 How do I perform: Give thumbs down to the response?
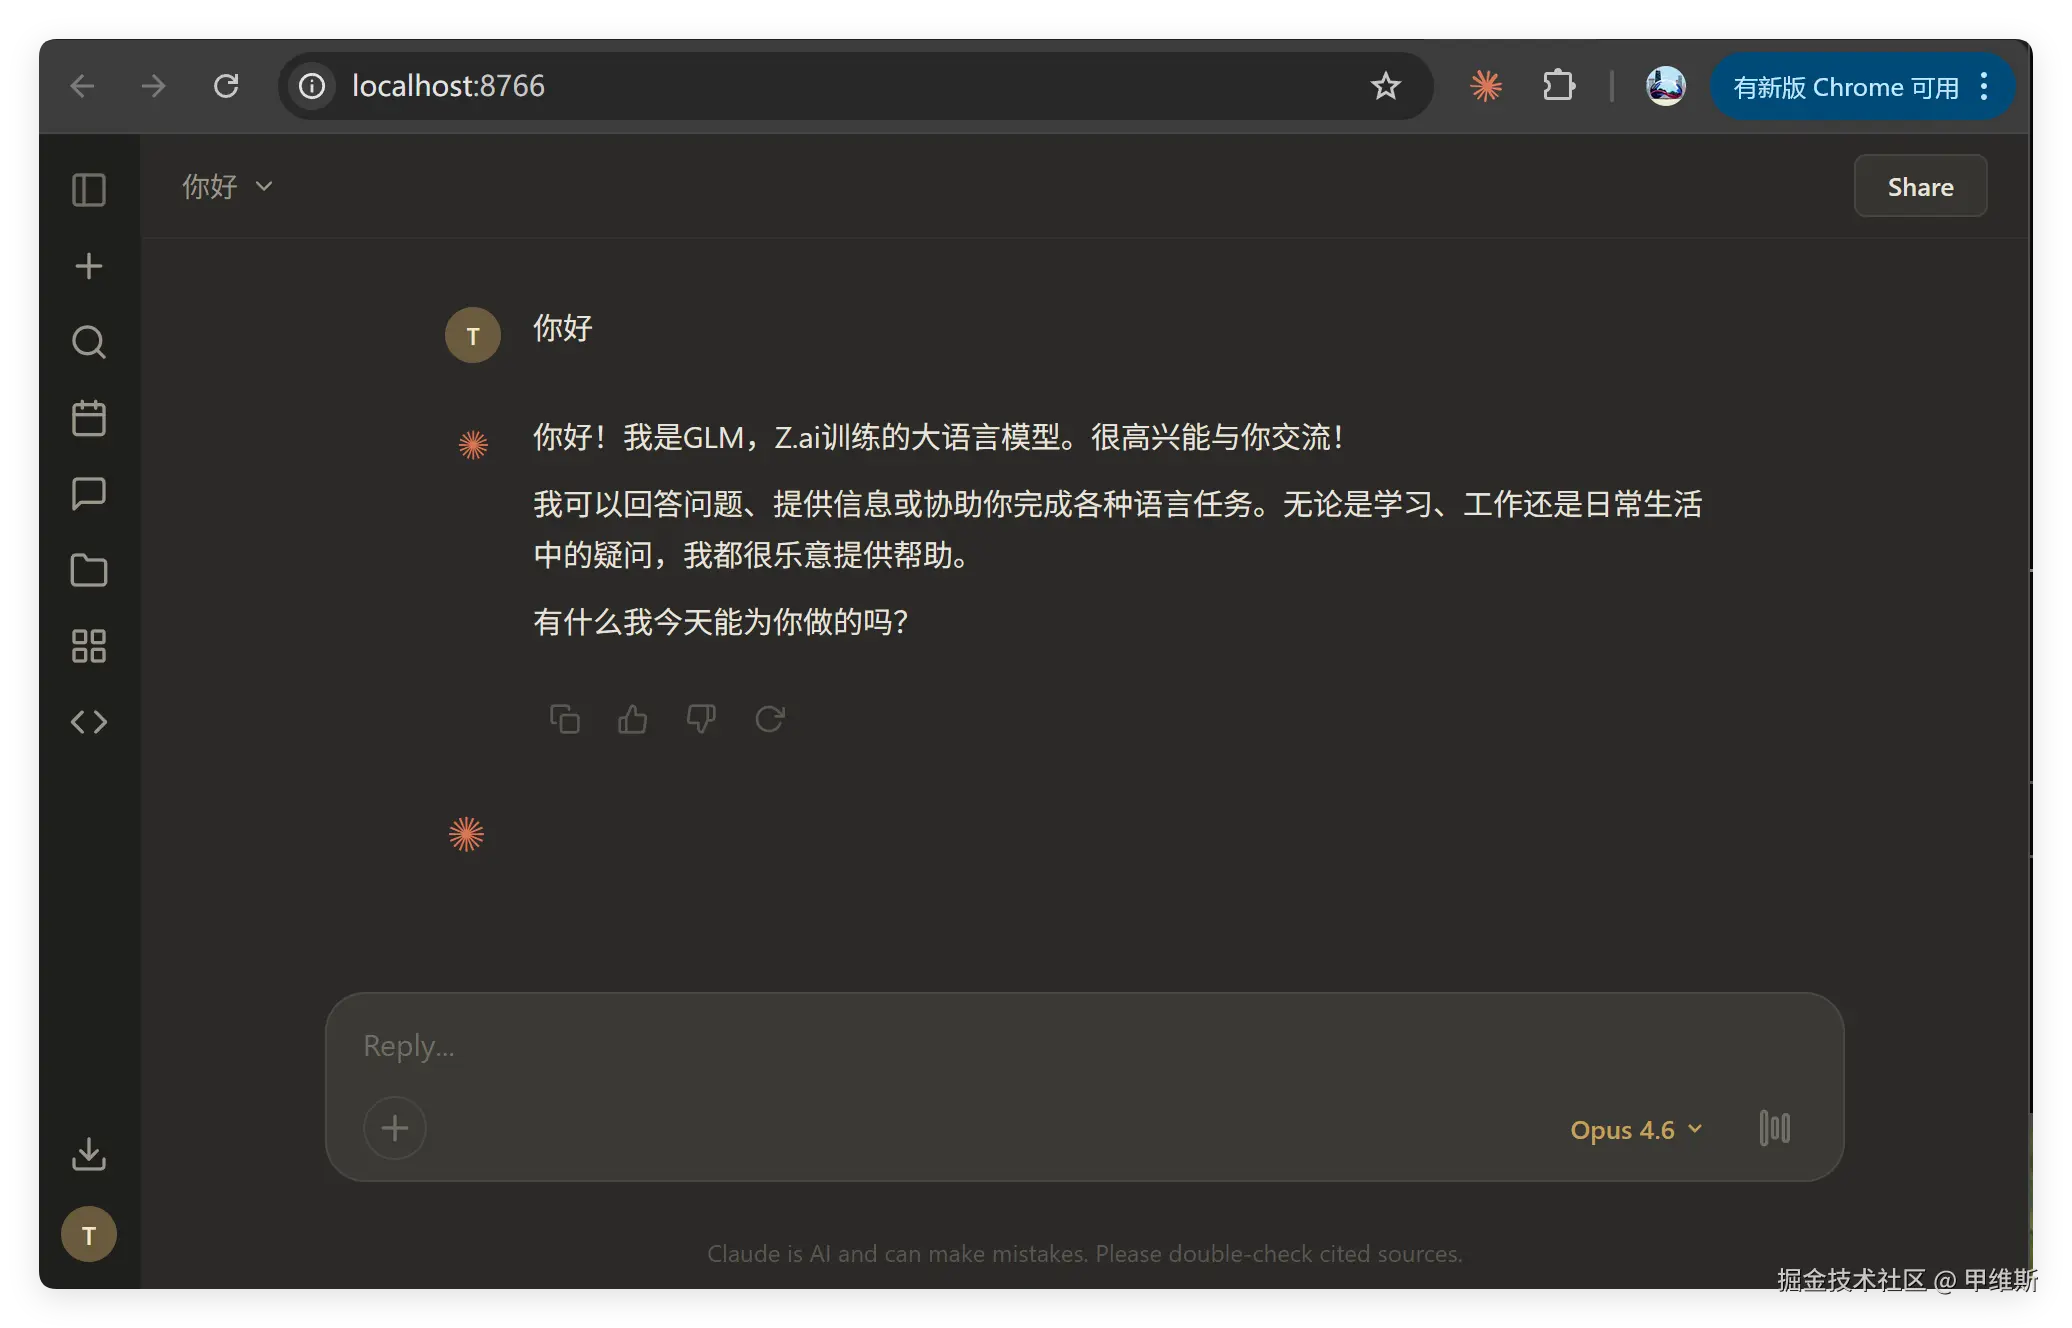click(x=701, y=719)
